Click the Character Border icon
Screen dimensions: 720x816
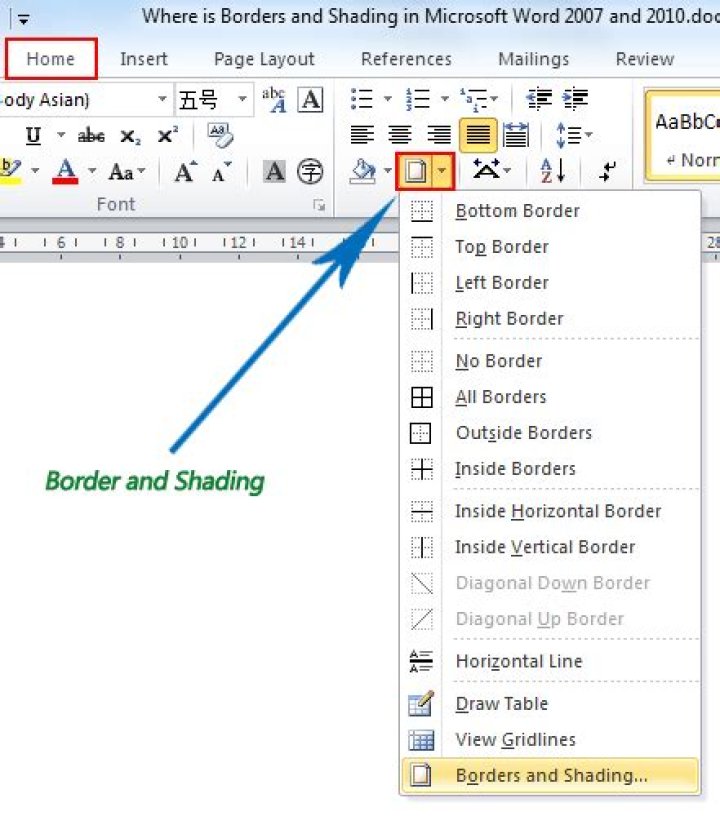(311, 99)
